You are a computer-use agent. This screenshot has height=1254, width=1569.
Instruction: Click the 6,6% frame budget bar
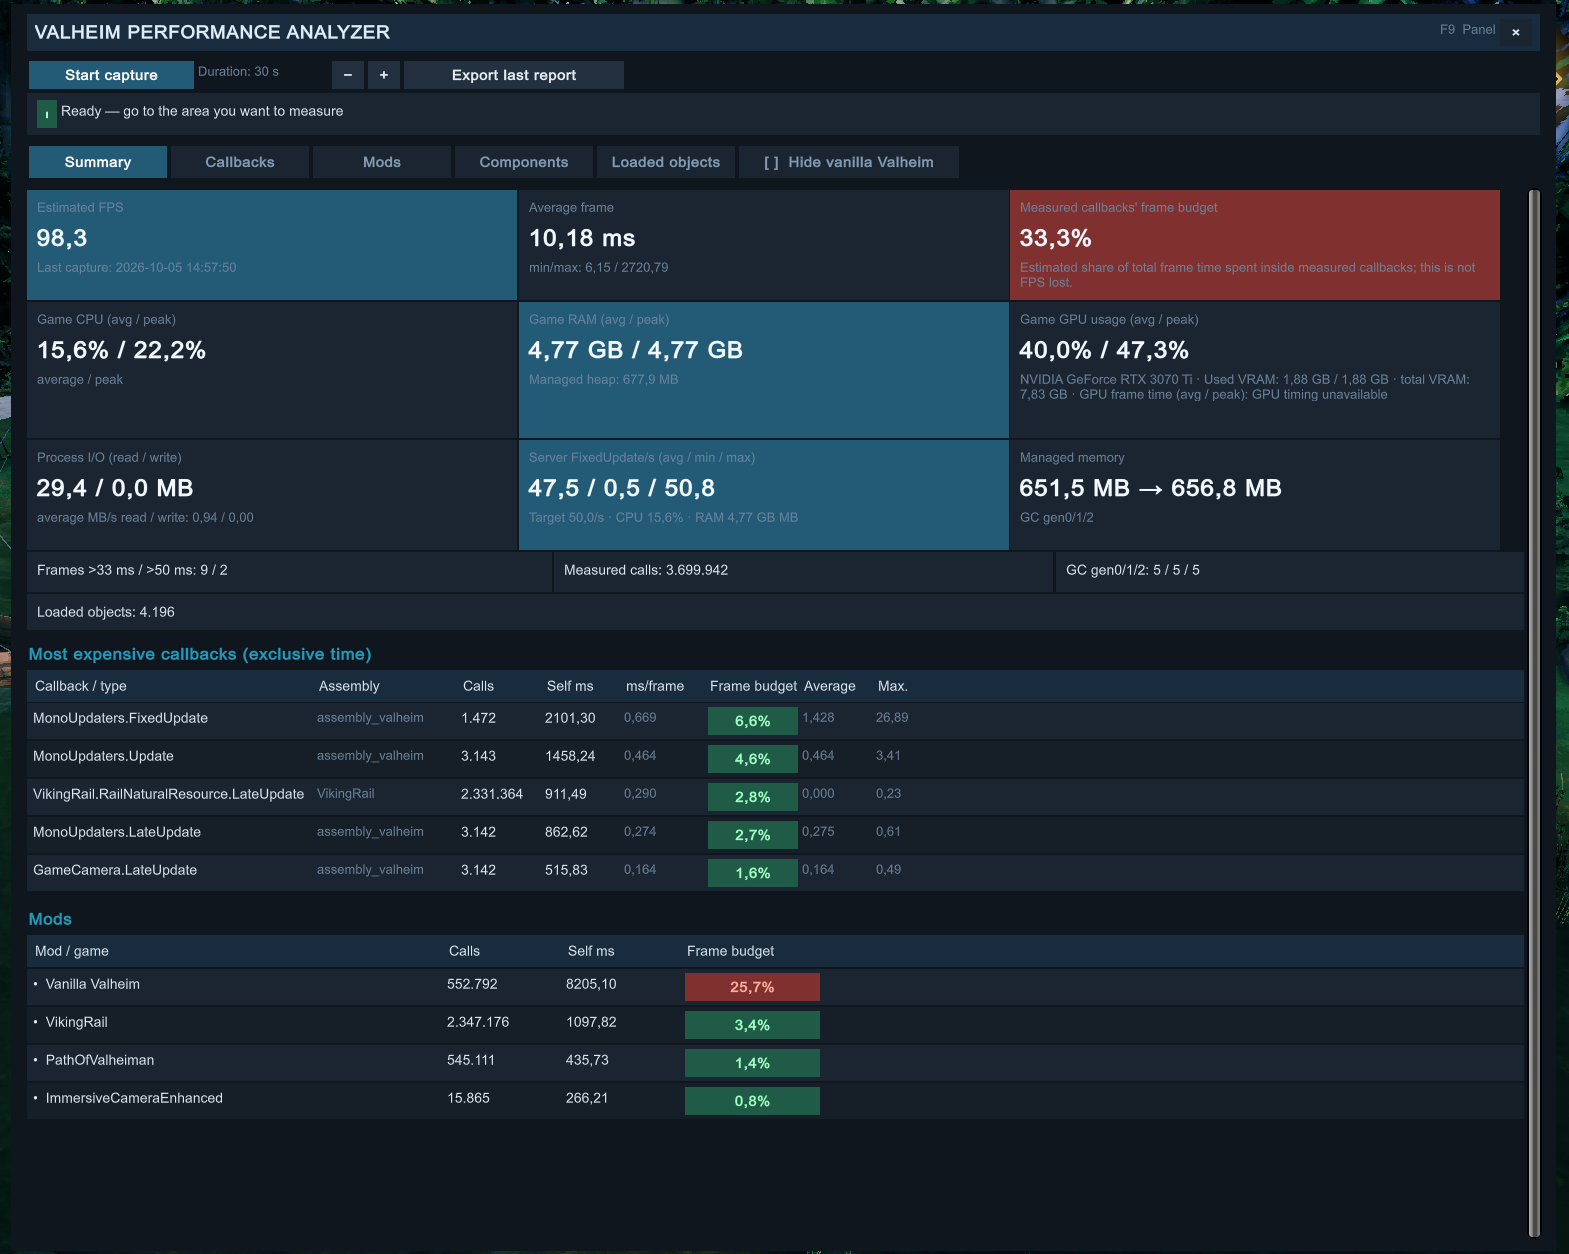click(x=752, y=721)
